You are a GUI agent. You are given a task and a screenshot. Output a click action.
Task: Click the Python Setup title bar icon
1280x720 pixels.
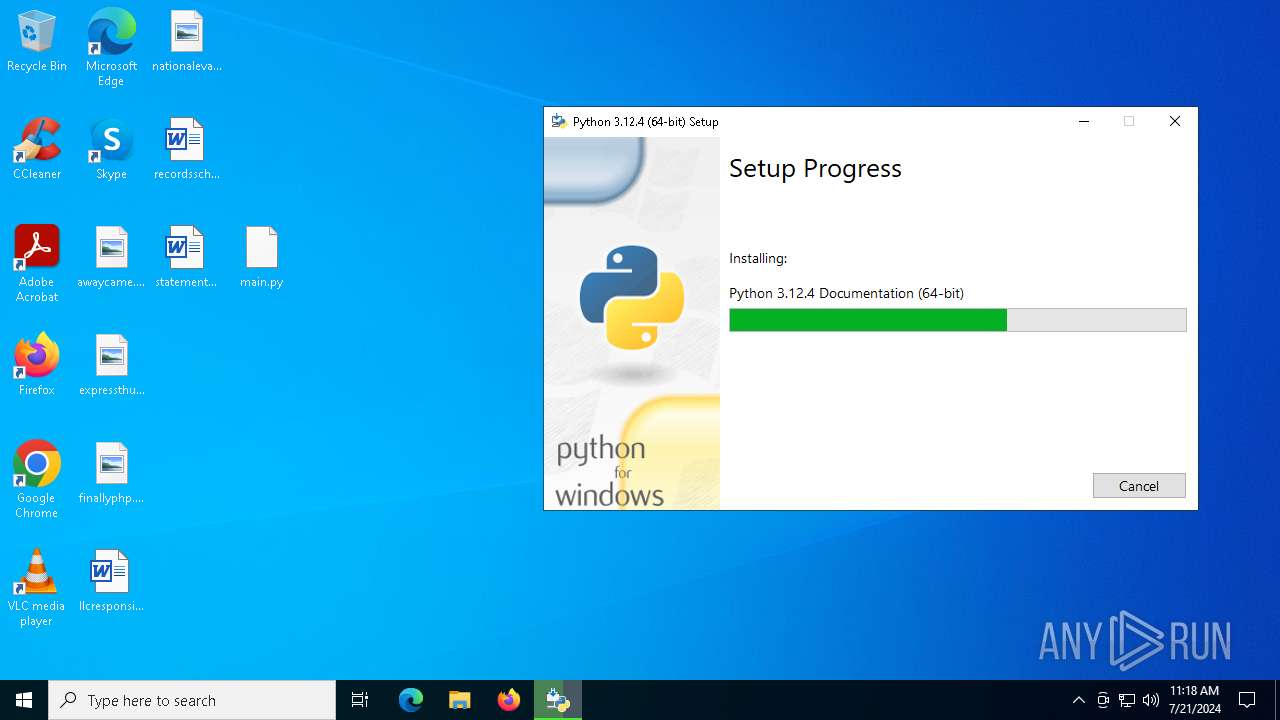coord(559,121)
